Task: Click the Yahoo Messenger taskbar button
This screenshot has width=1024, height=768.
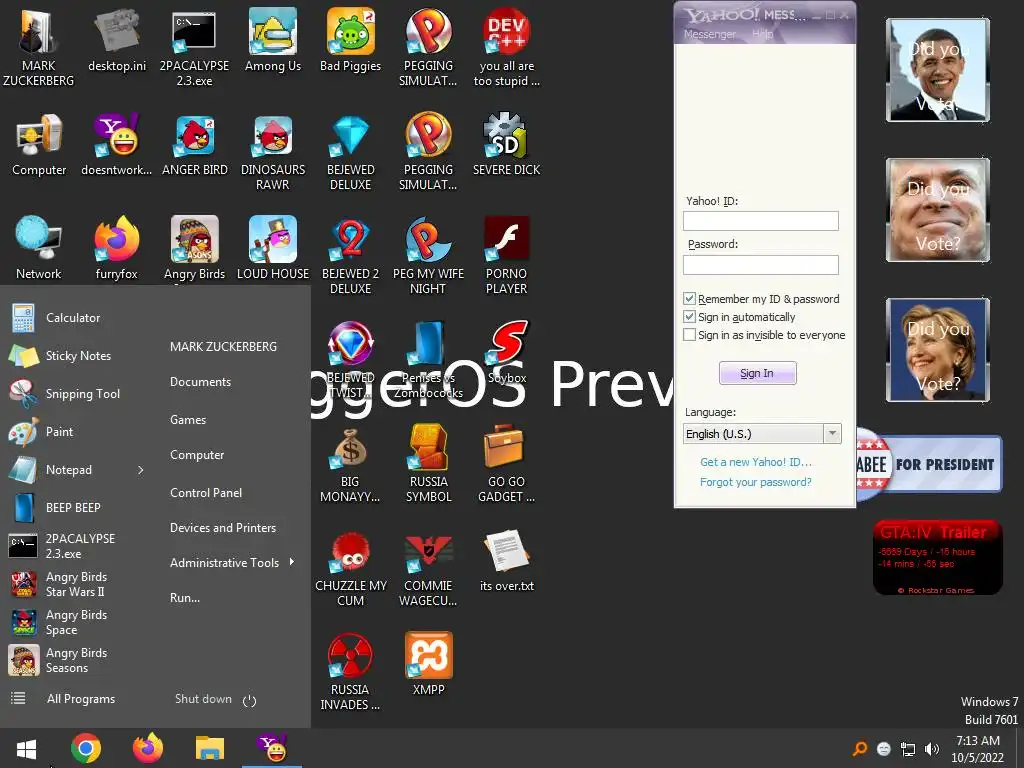Action: tap(272, 748)
